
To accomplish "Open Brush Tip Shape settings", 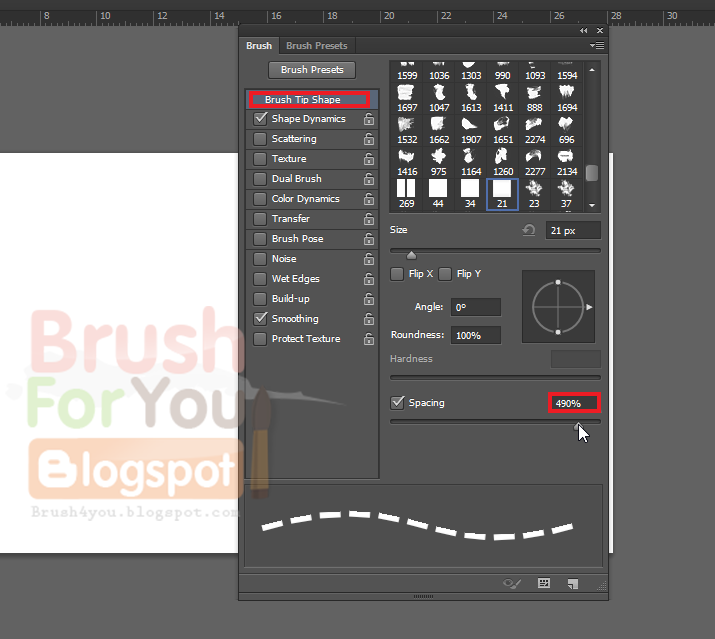I will (x=310, y=99).
